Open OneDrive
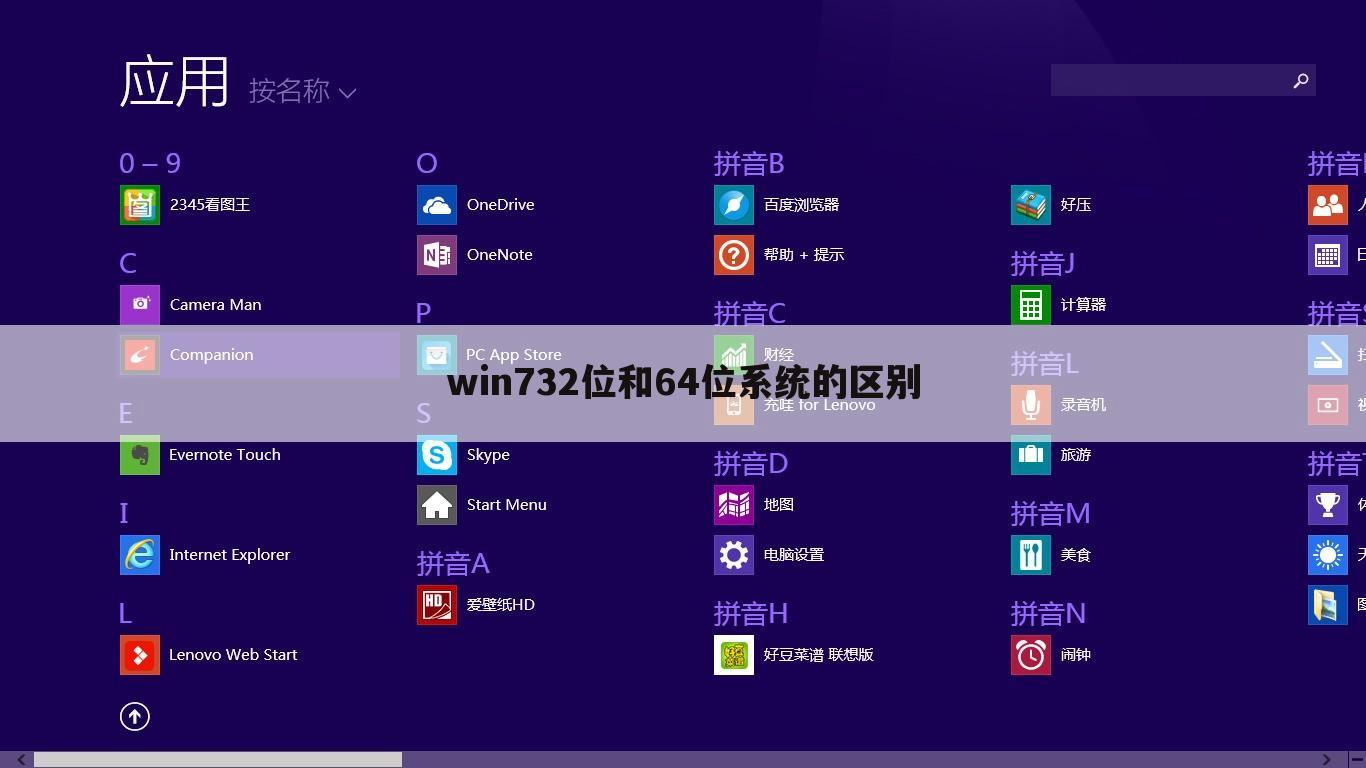This screenshot has height=768, width=1366. pyautogui.click(x=480, y=204)
